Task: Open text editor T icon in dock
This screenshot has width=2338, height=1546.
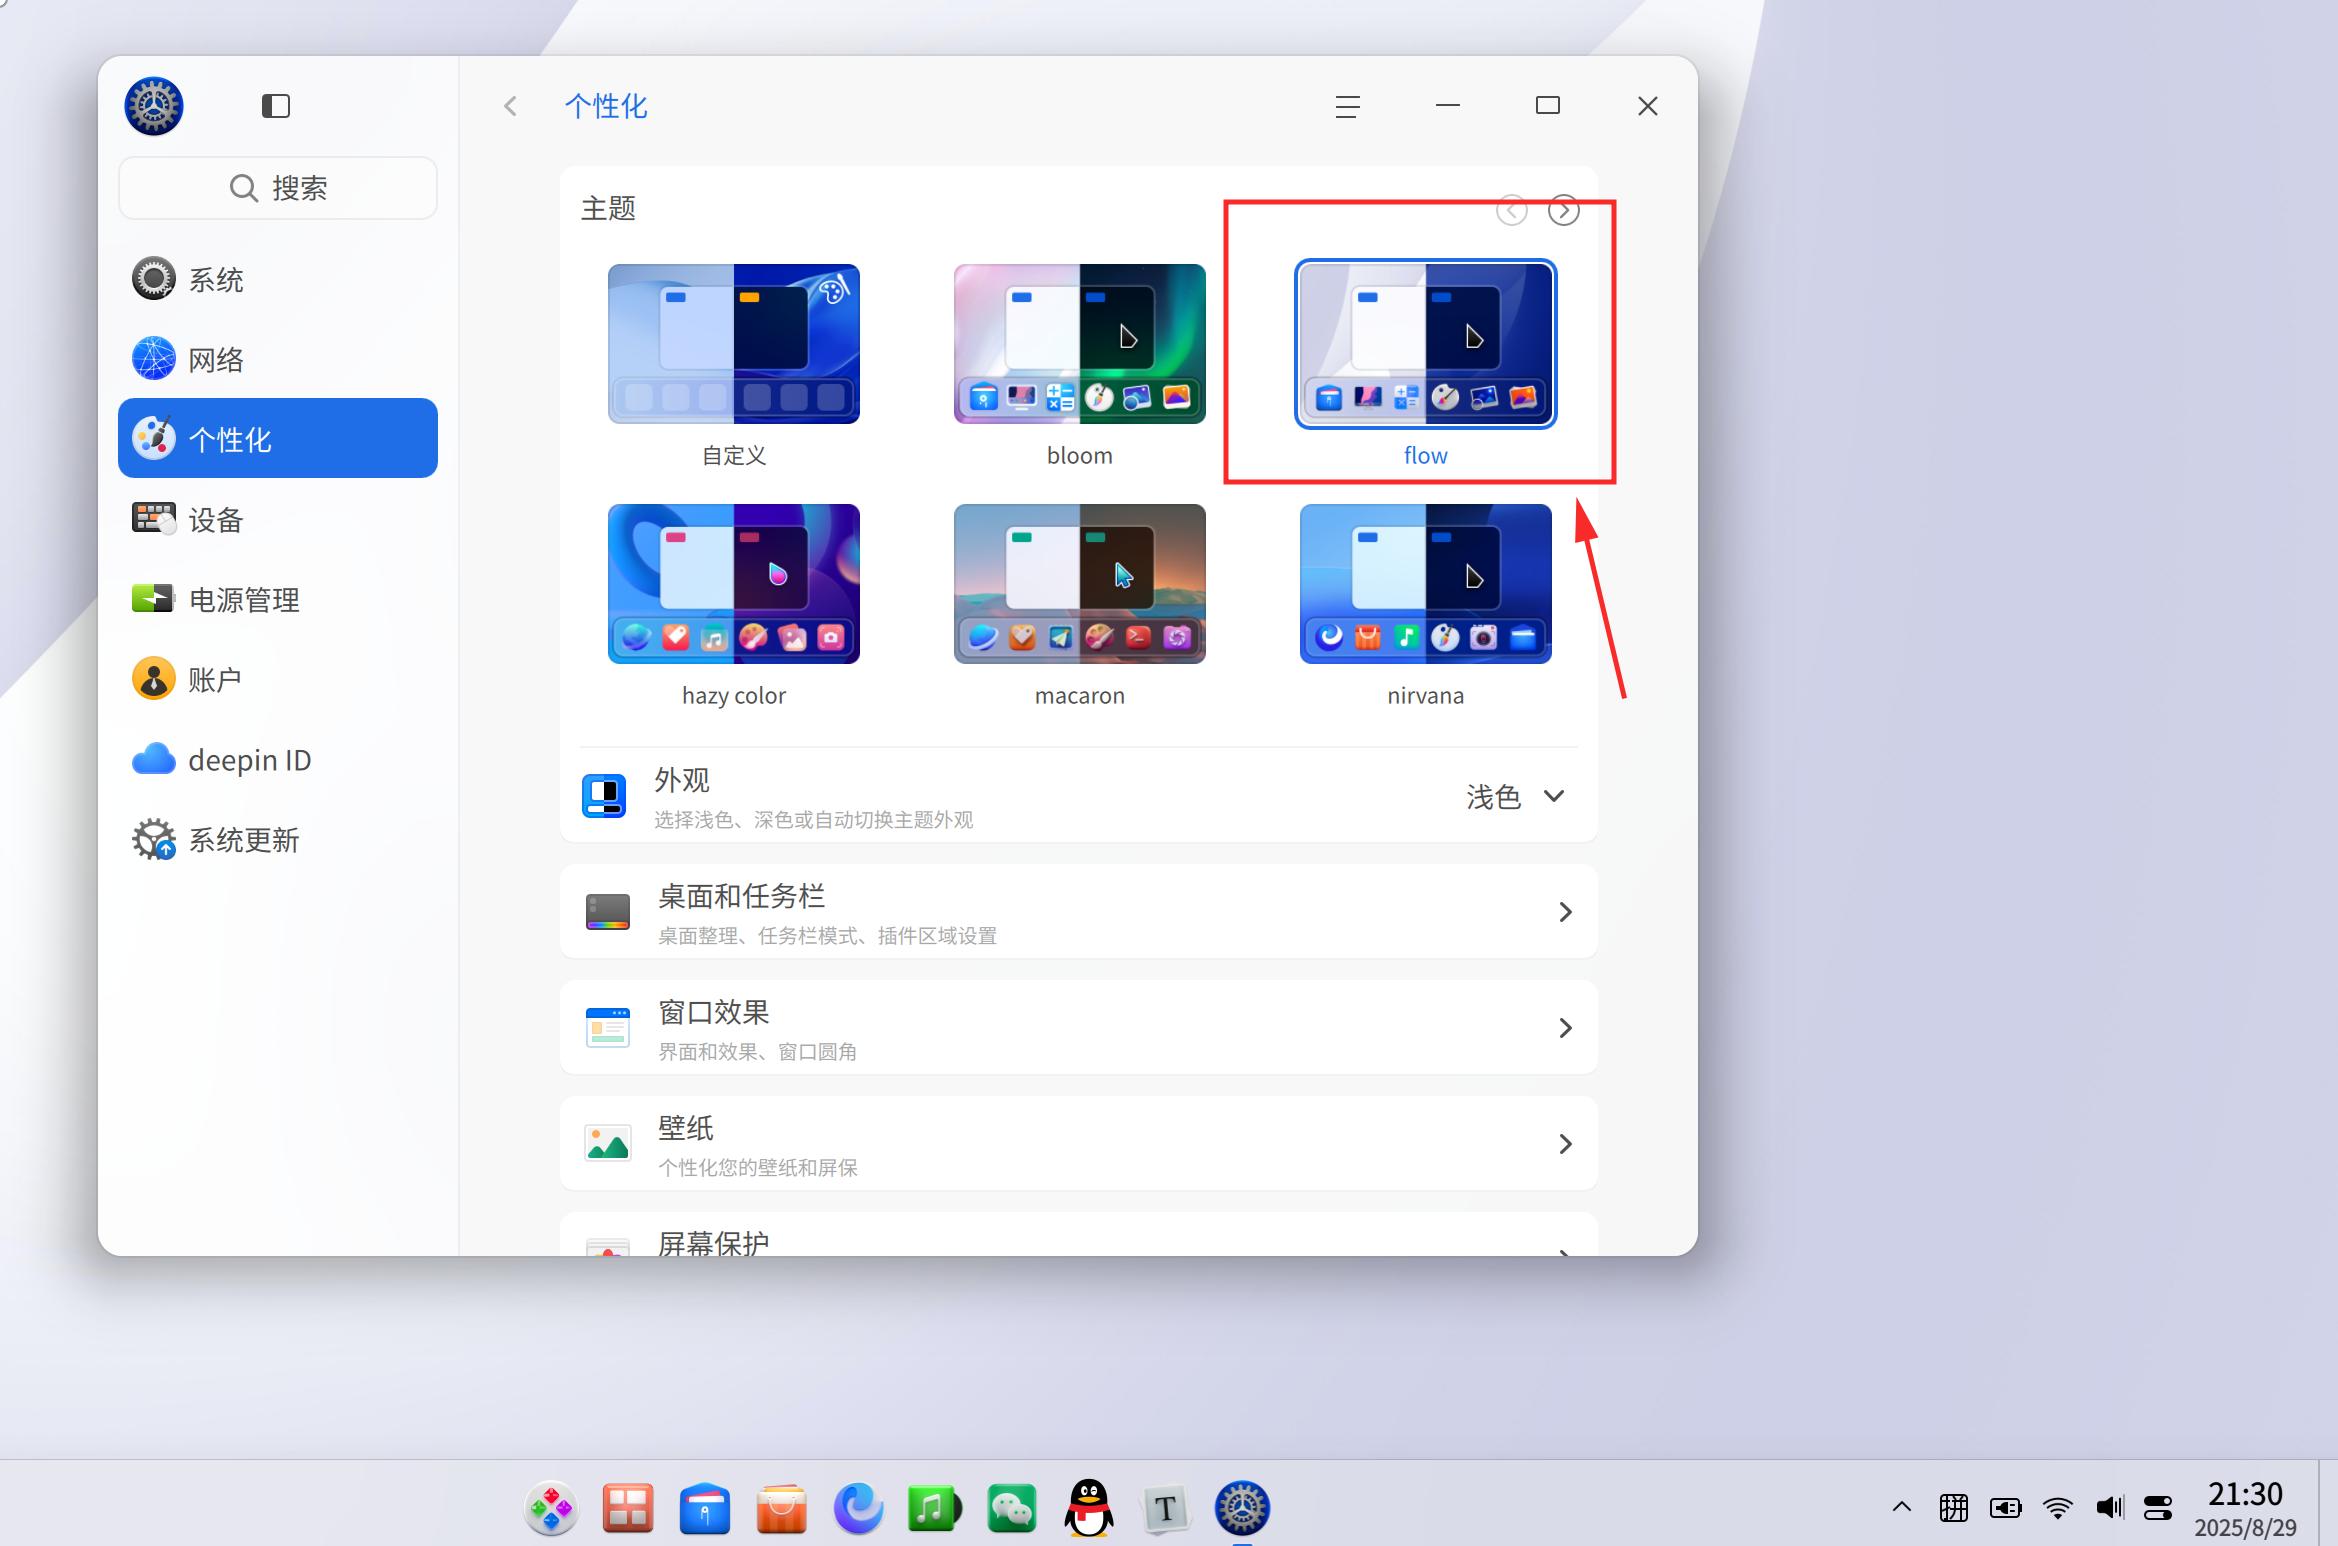Action: (x=1165, y=1508)
